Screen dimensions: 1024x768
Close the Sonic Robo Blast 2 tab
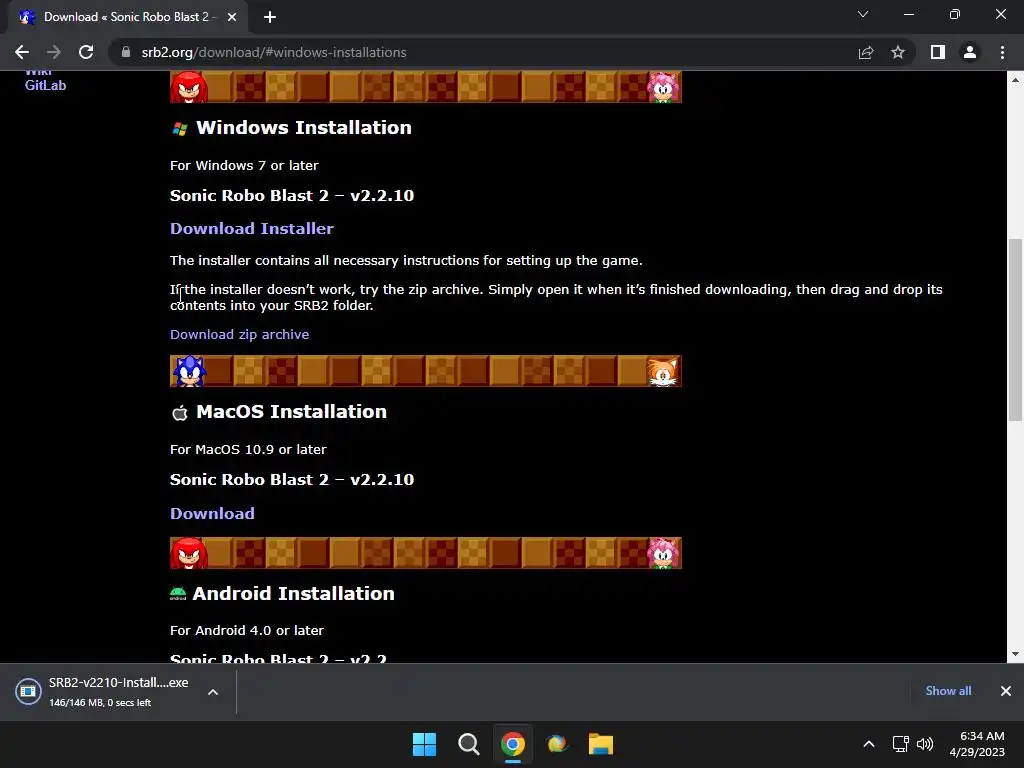point(232,17)
